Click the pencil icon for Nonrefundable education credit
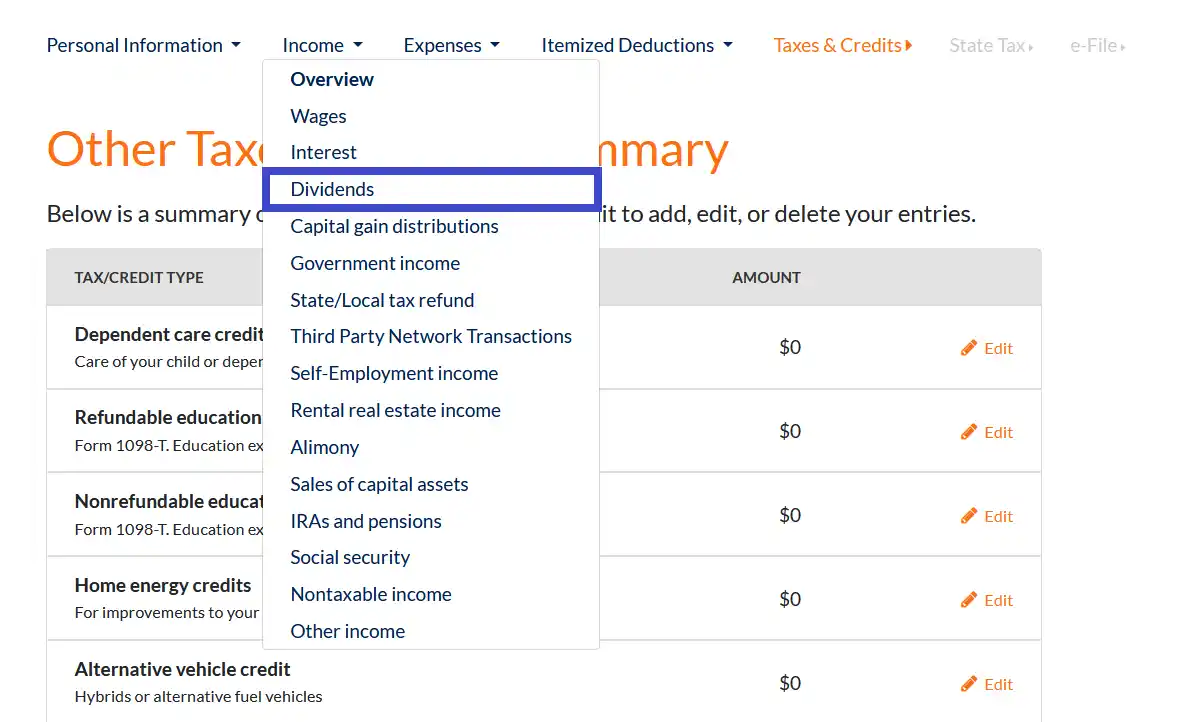This screenshot has width=1179, height=722. click(x=968, y=516)
